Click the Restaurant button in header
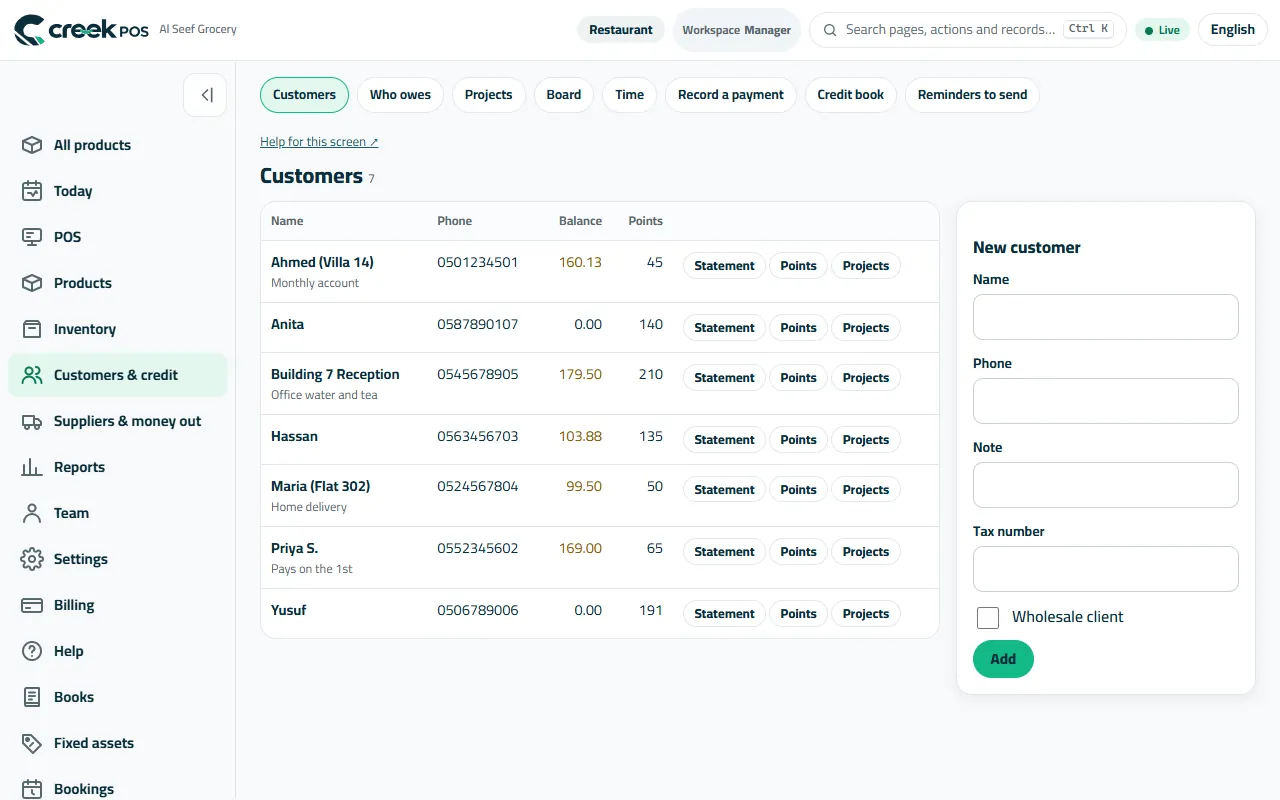This screenshot has height=800, width=1280. click(620, 30)
